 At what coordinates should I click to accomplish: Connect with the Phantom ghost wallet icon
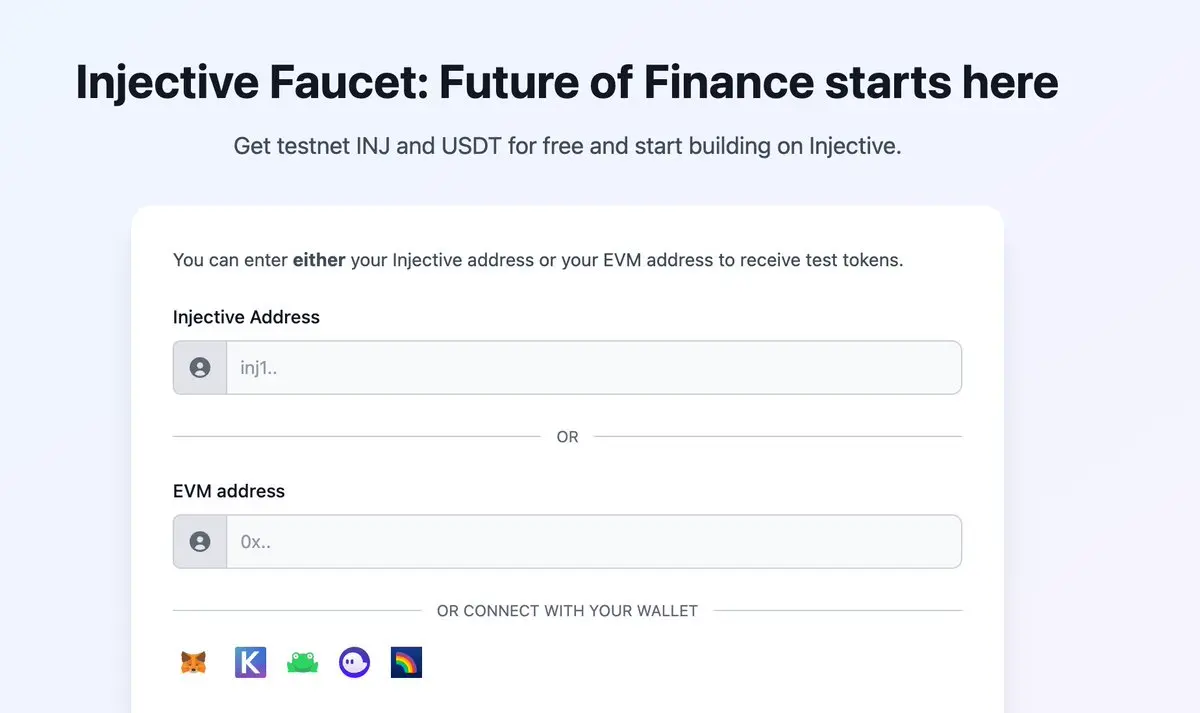354,662
